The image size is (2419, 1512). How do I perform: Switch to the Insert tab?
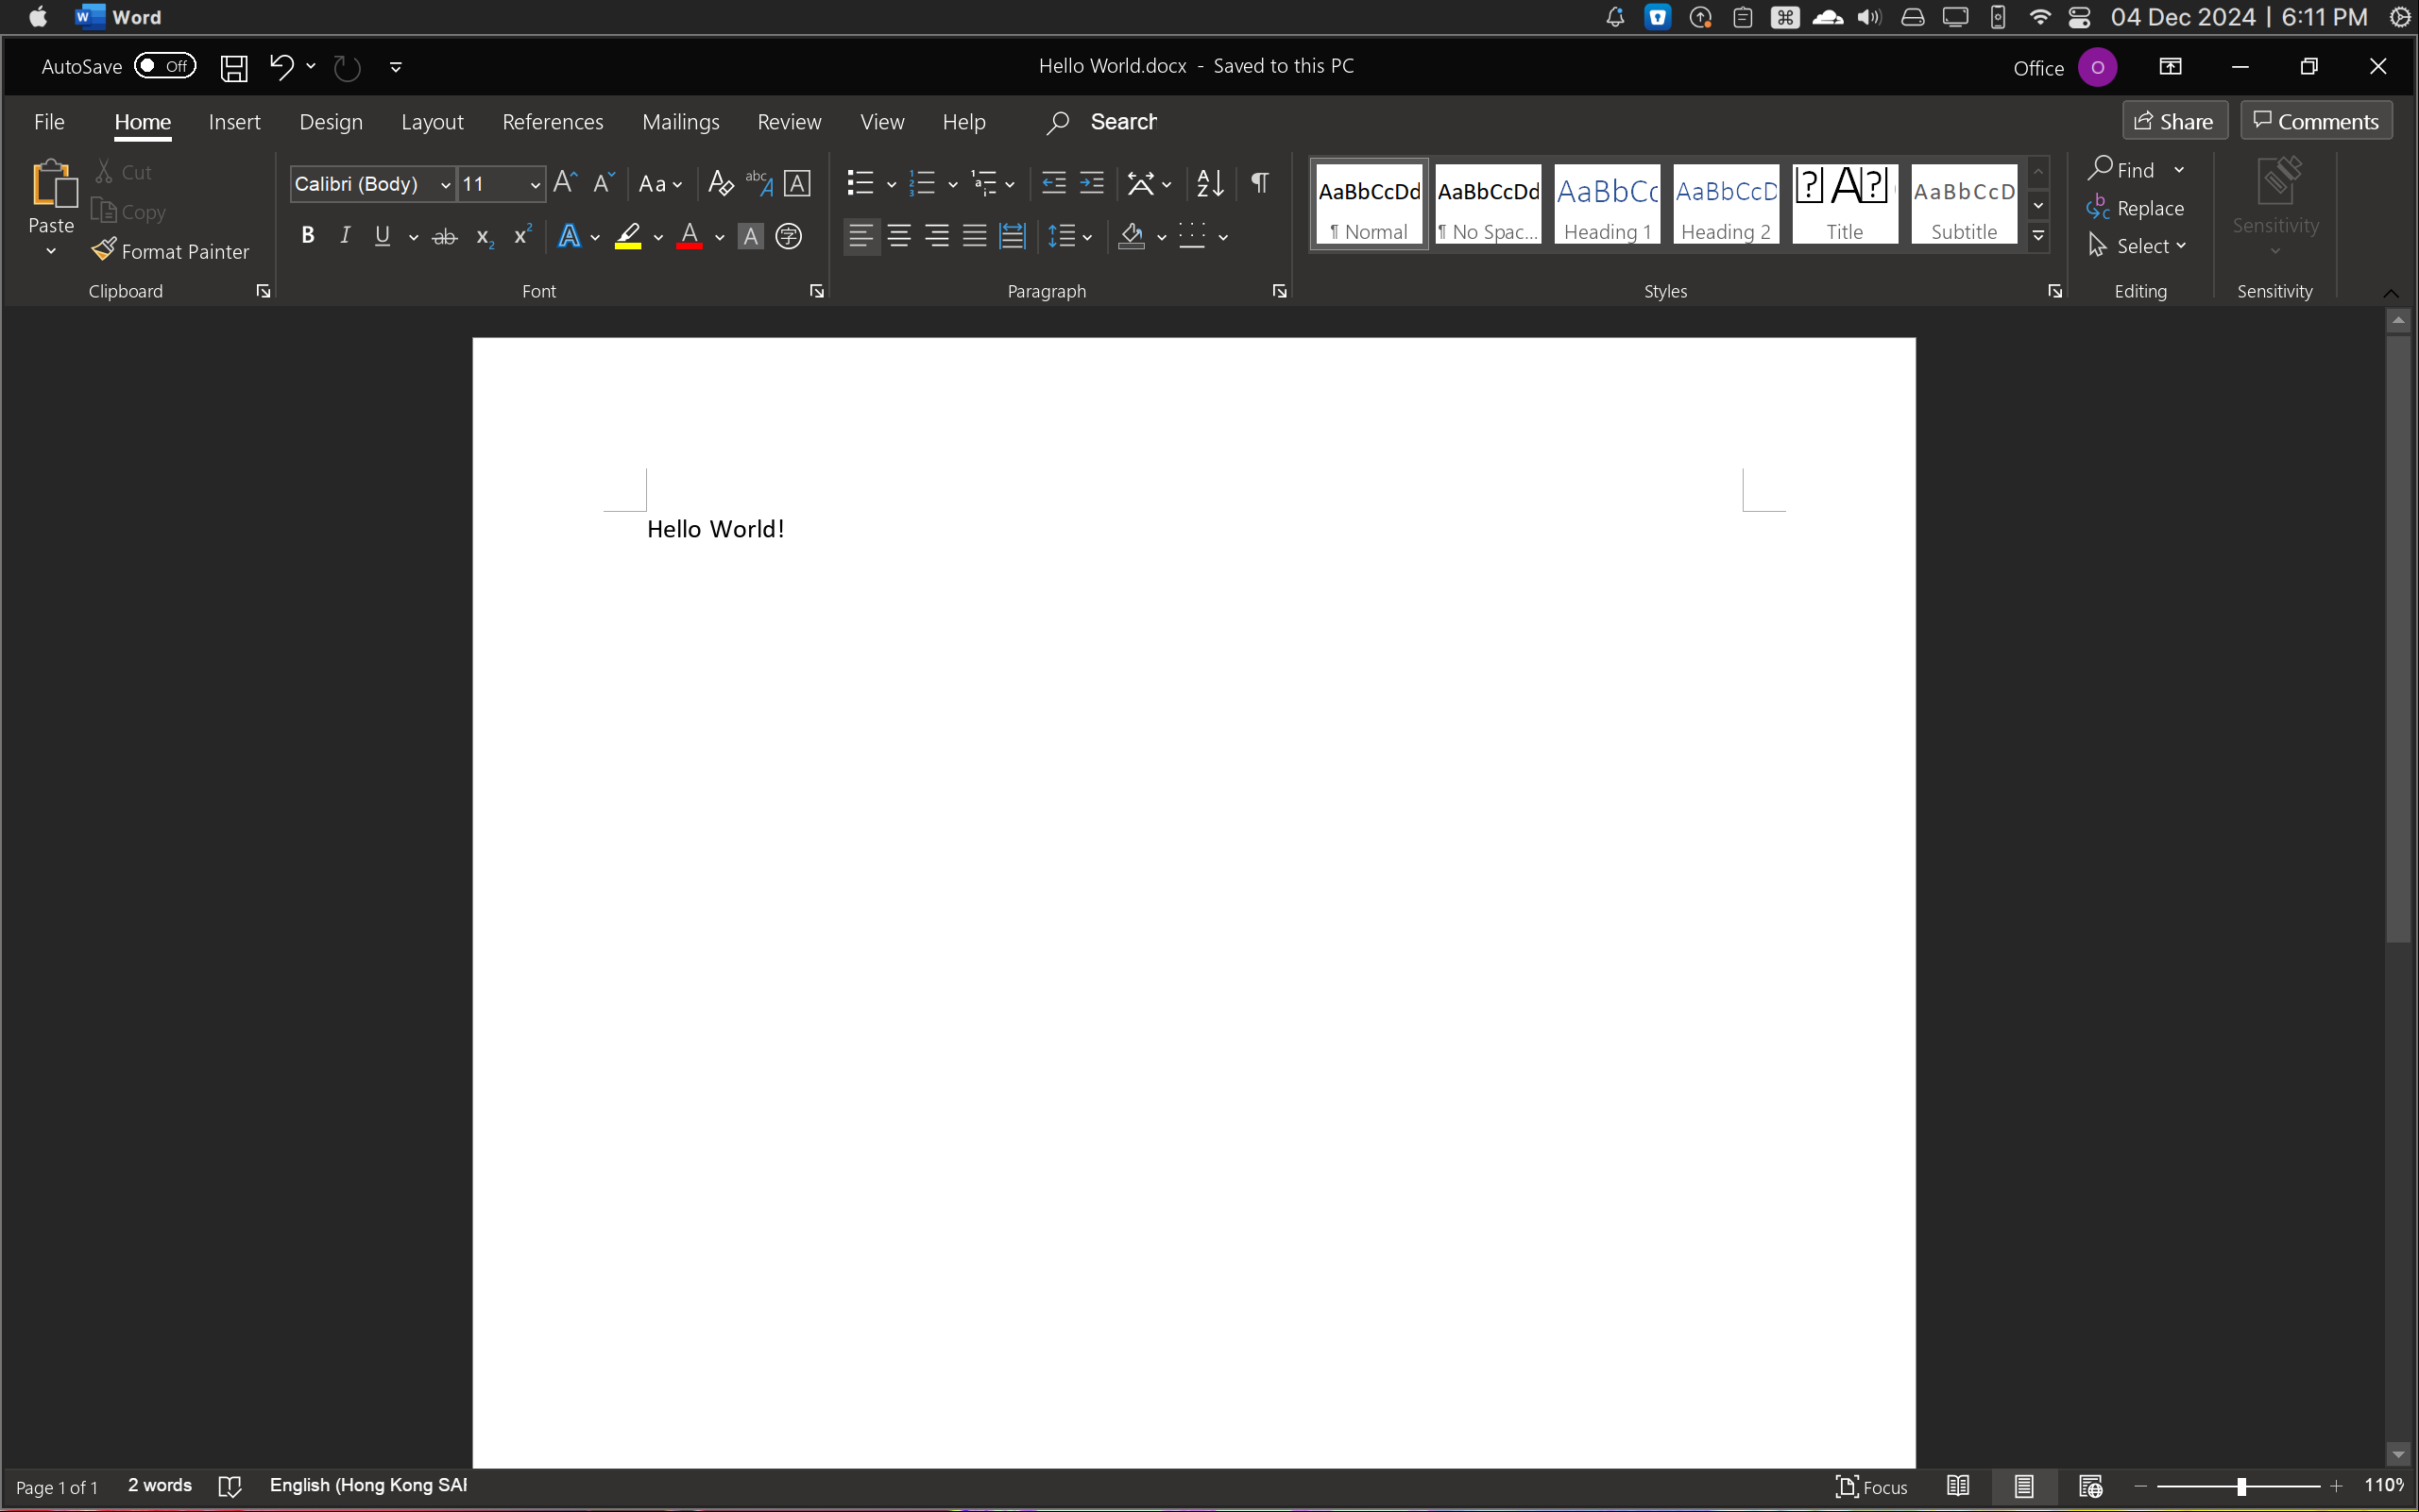233,121
